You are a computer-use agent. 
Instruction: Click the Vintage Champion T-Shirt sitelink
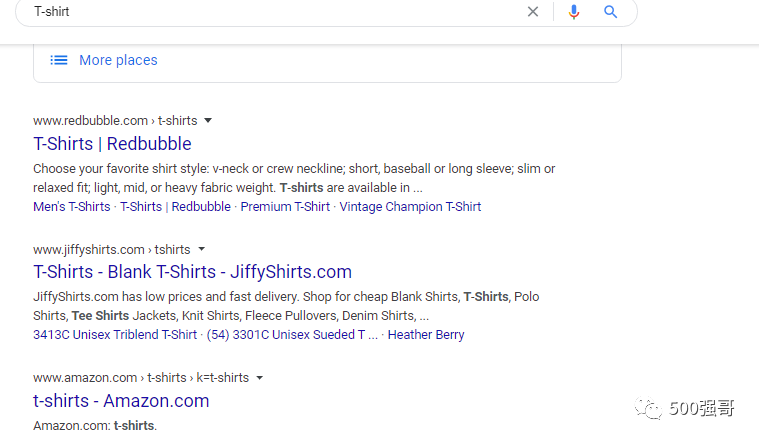click(x=410, y=207)
